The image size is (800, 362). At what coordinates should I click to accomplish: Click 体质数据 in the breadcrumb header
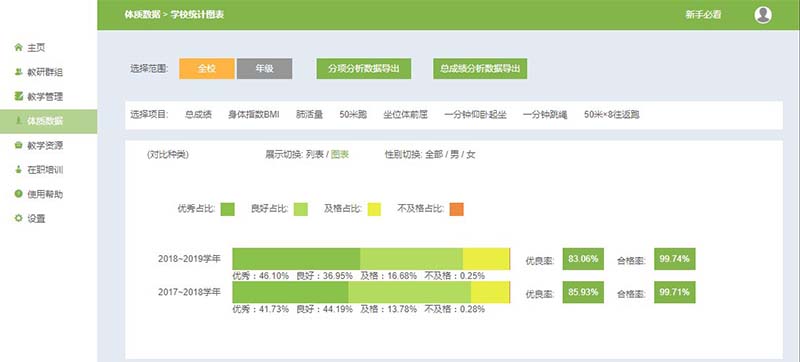point(141,15)
